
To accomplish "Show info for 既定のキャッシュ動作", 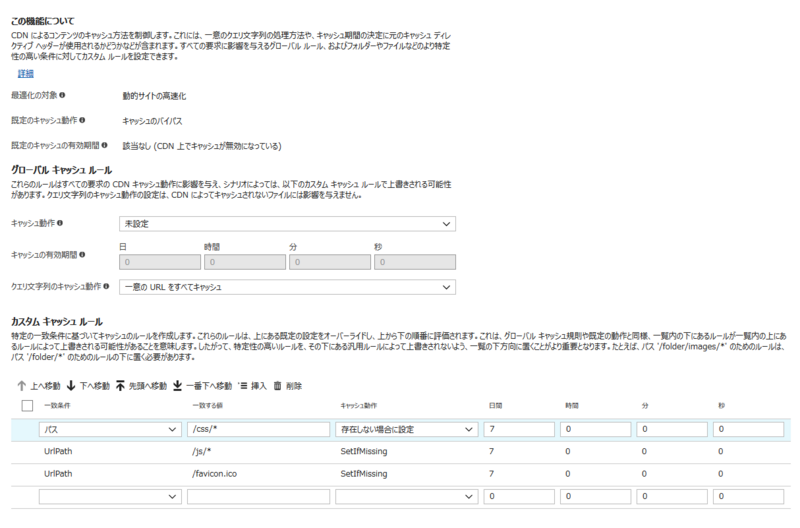I will click(x=82, y=120).
